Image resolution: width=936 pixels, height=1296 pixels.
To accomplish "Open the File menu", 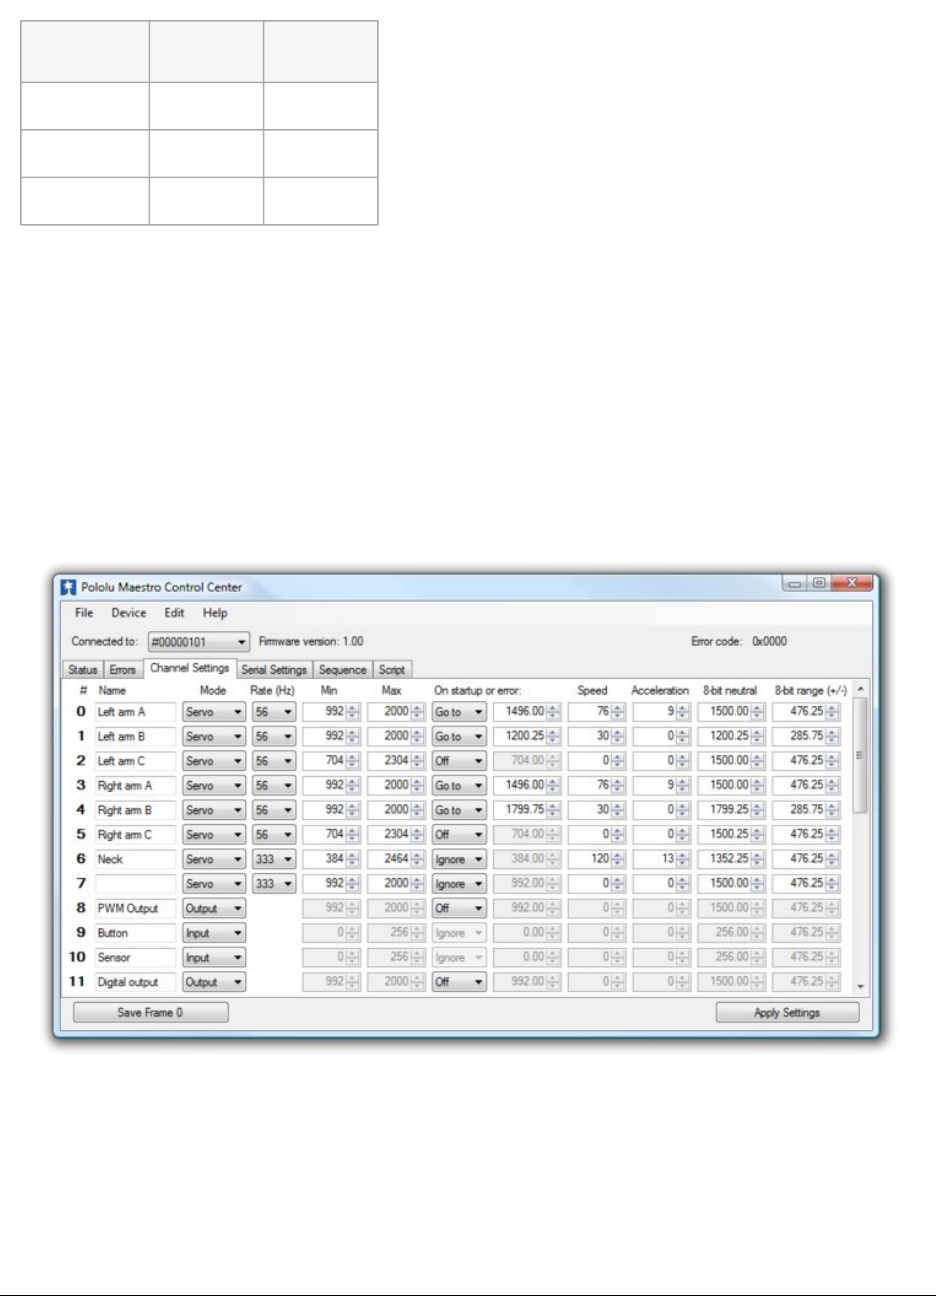I will 84,613.
